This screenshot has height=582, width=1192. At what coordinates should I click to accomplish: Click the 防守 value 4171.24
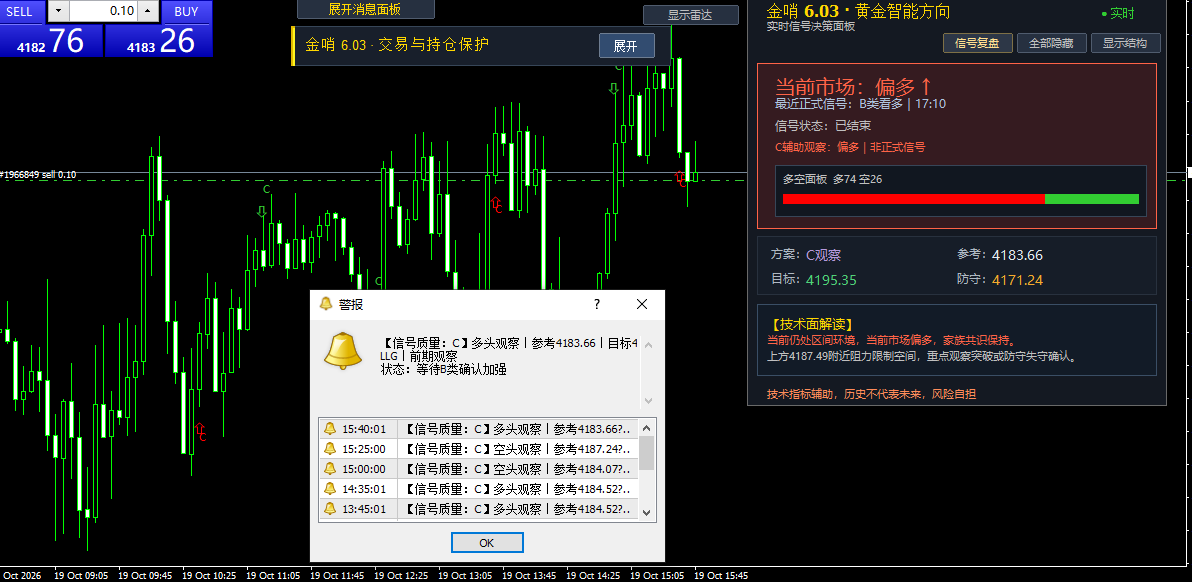(x=1017, y=280)
